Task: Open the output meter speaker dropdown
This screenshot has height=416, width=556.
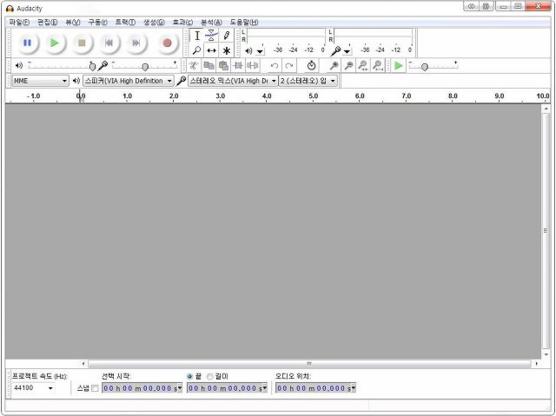Action: coord(260,51)
